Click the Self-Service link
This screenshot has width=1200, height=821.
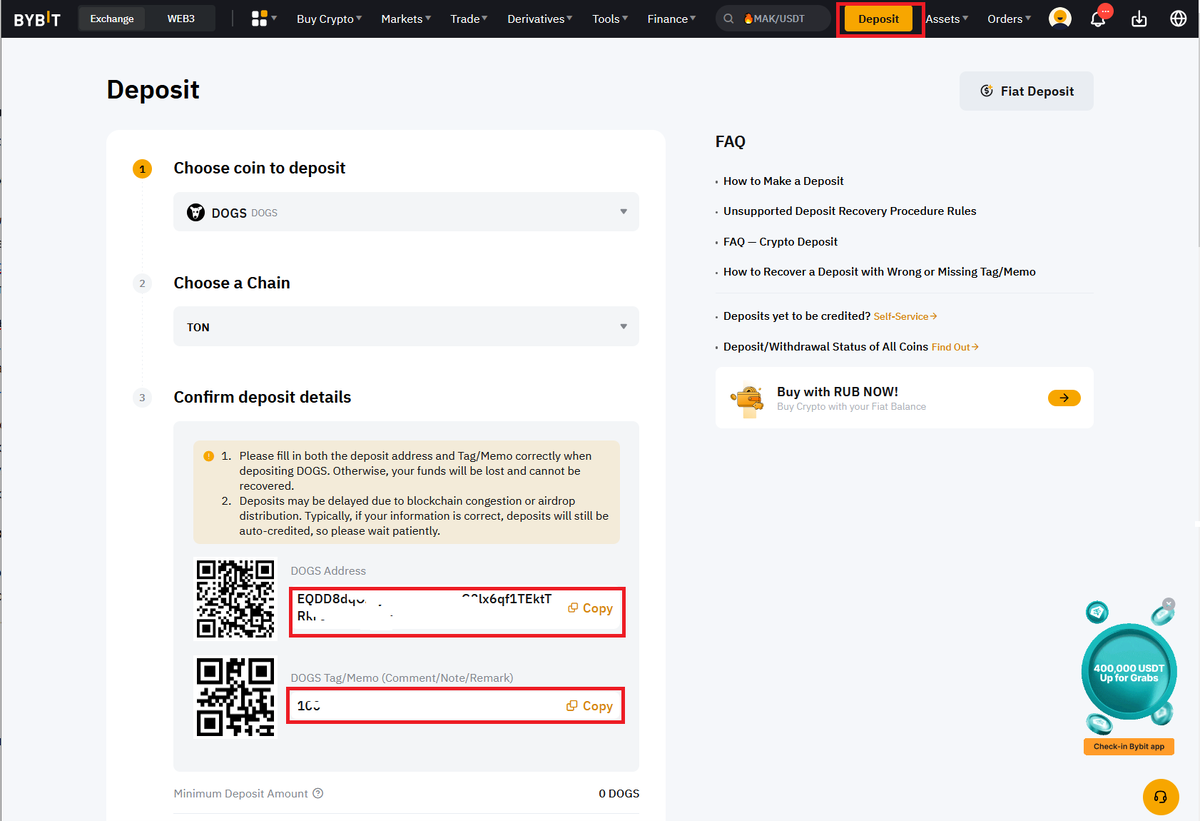coord(905,316)
